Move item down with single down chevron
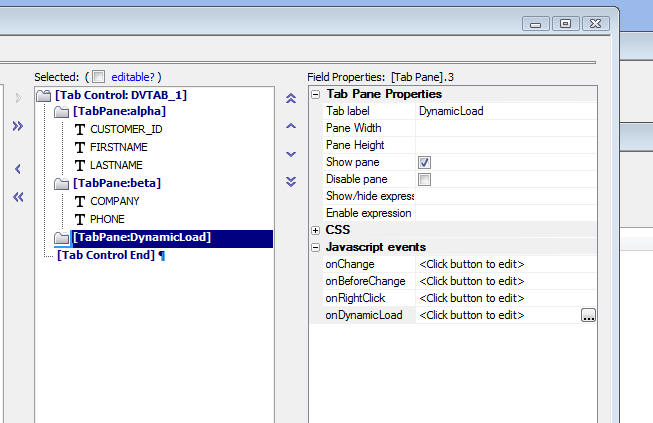This screenshot has height=423, width=653. click(x=291, y=154)
